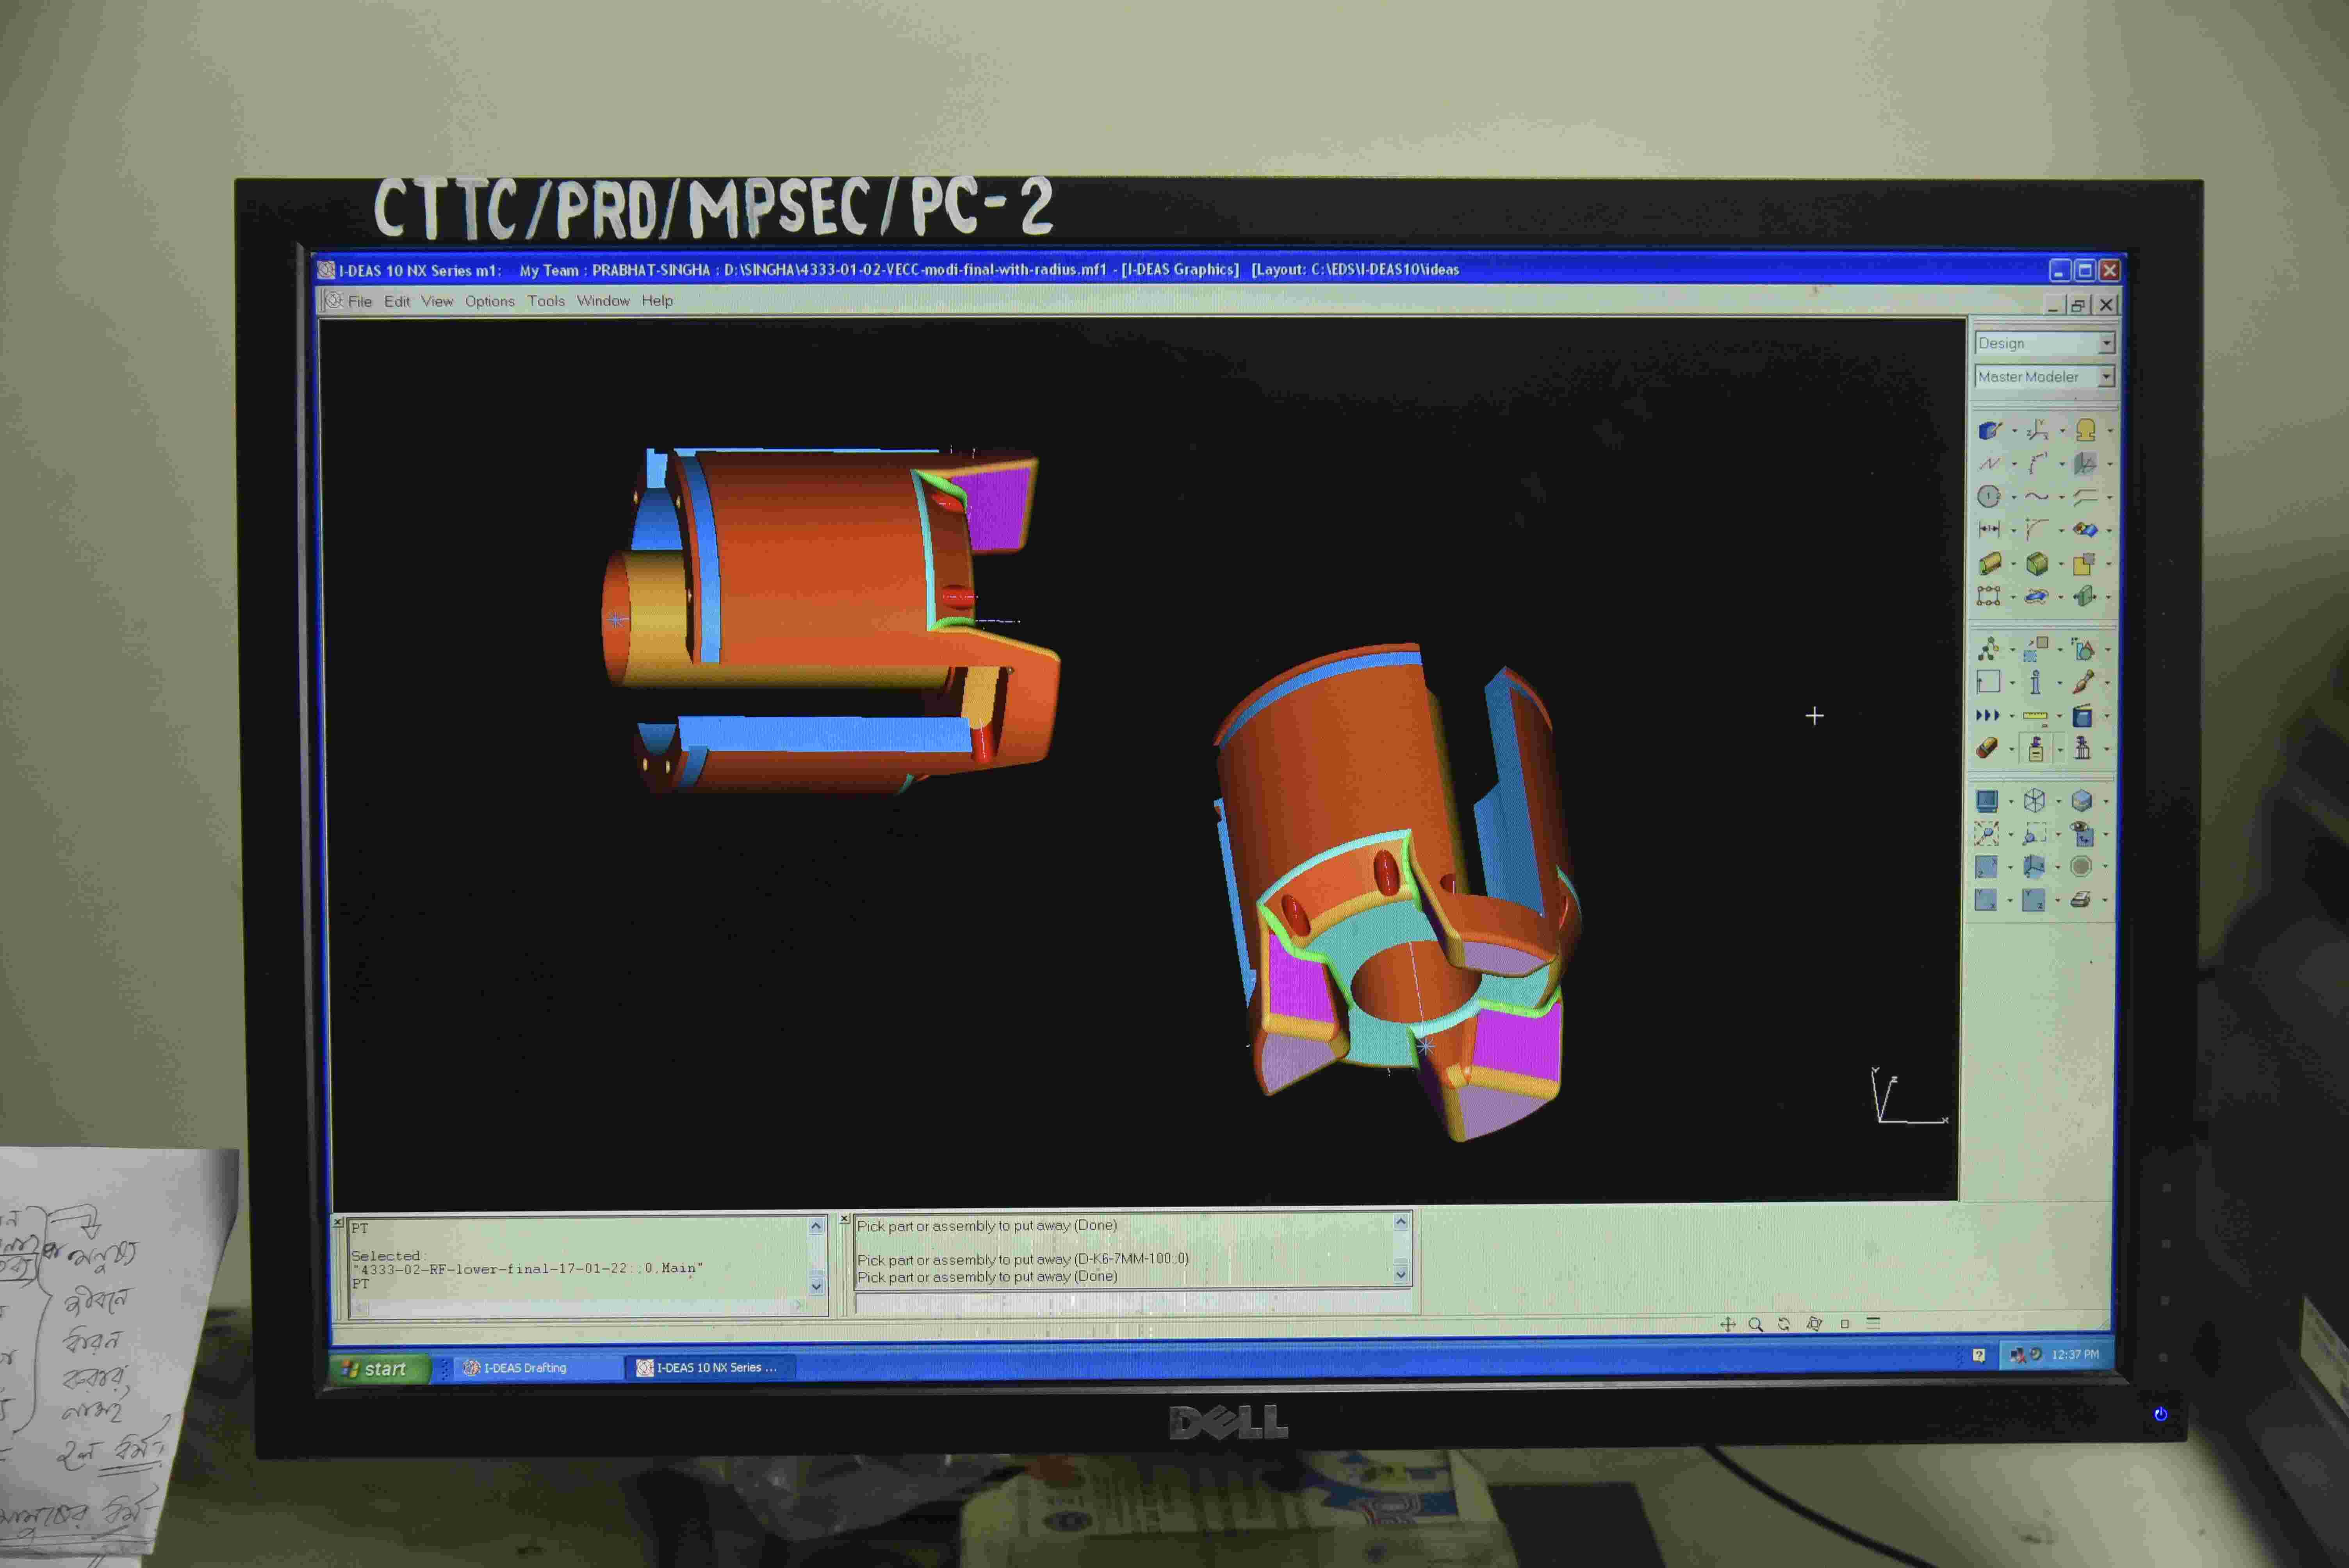2349x1568 pixels.
Task: Open the File menu
Action: coord(360,301)
